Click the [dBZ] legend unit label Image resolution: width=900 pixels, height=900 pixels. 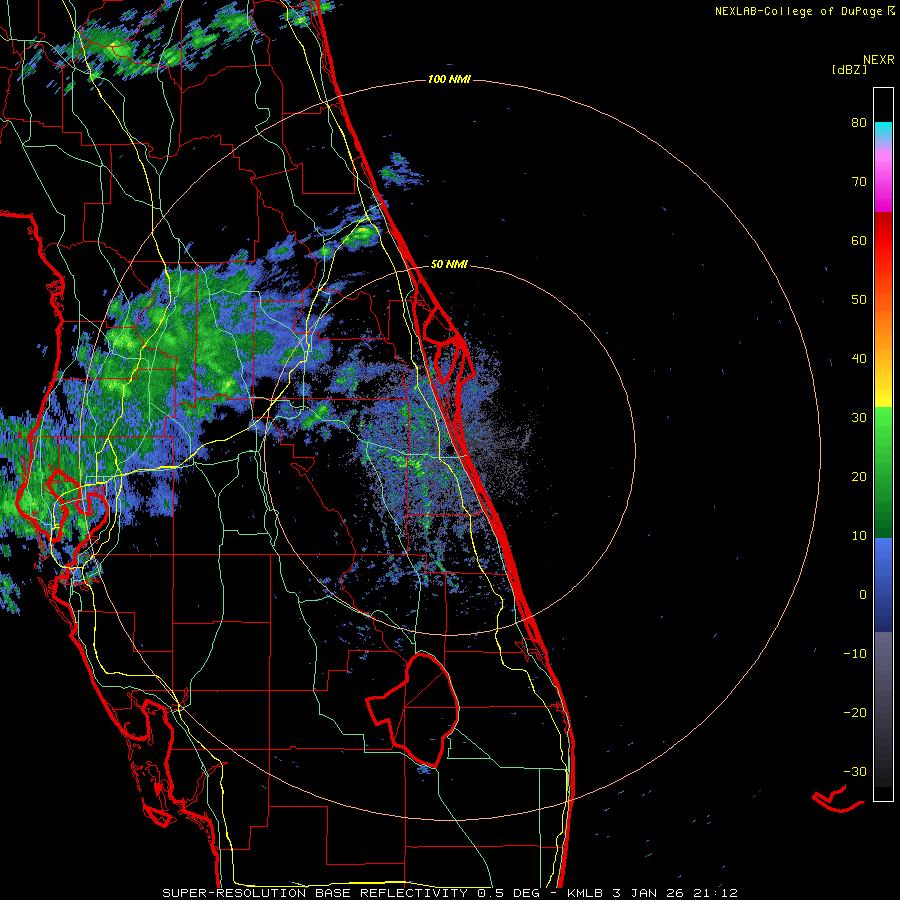[x=849, y=69]
